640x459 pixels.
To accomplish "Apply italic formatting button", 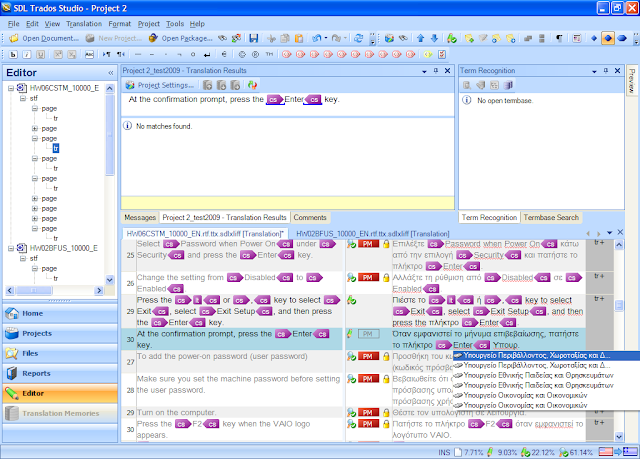I will [x=27, y=54].
